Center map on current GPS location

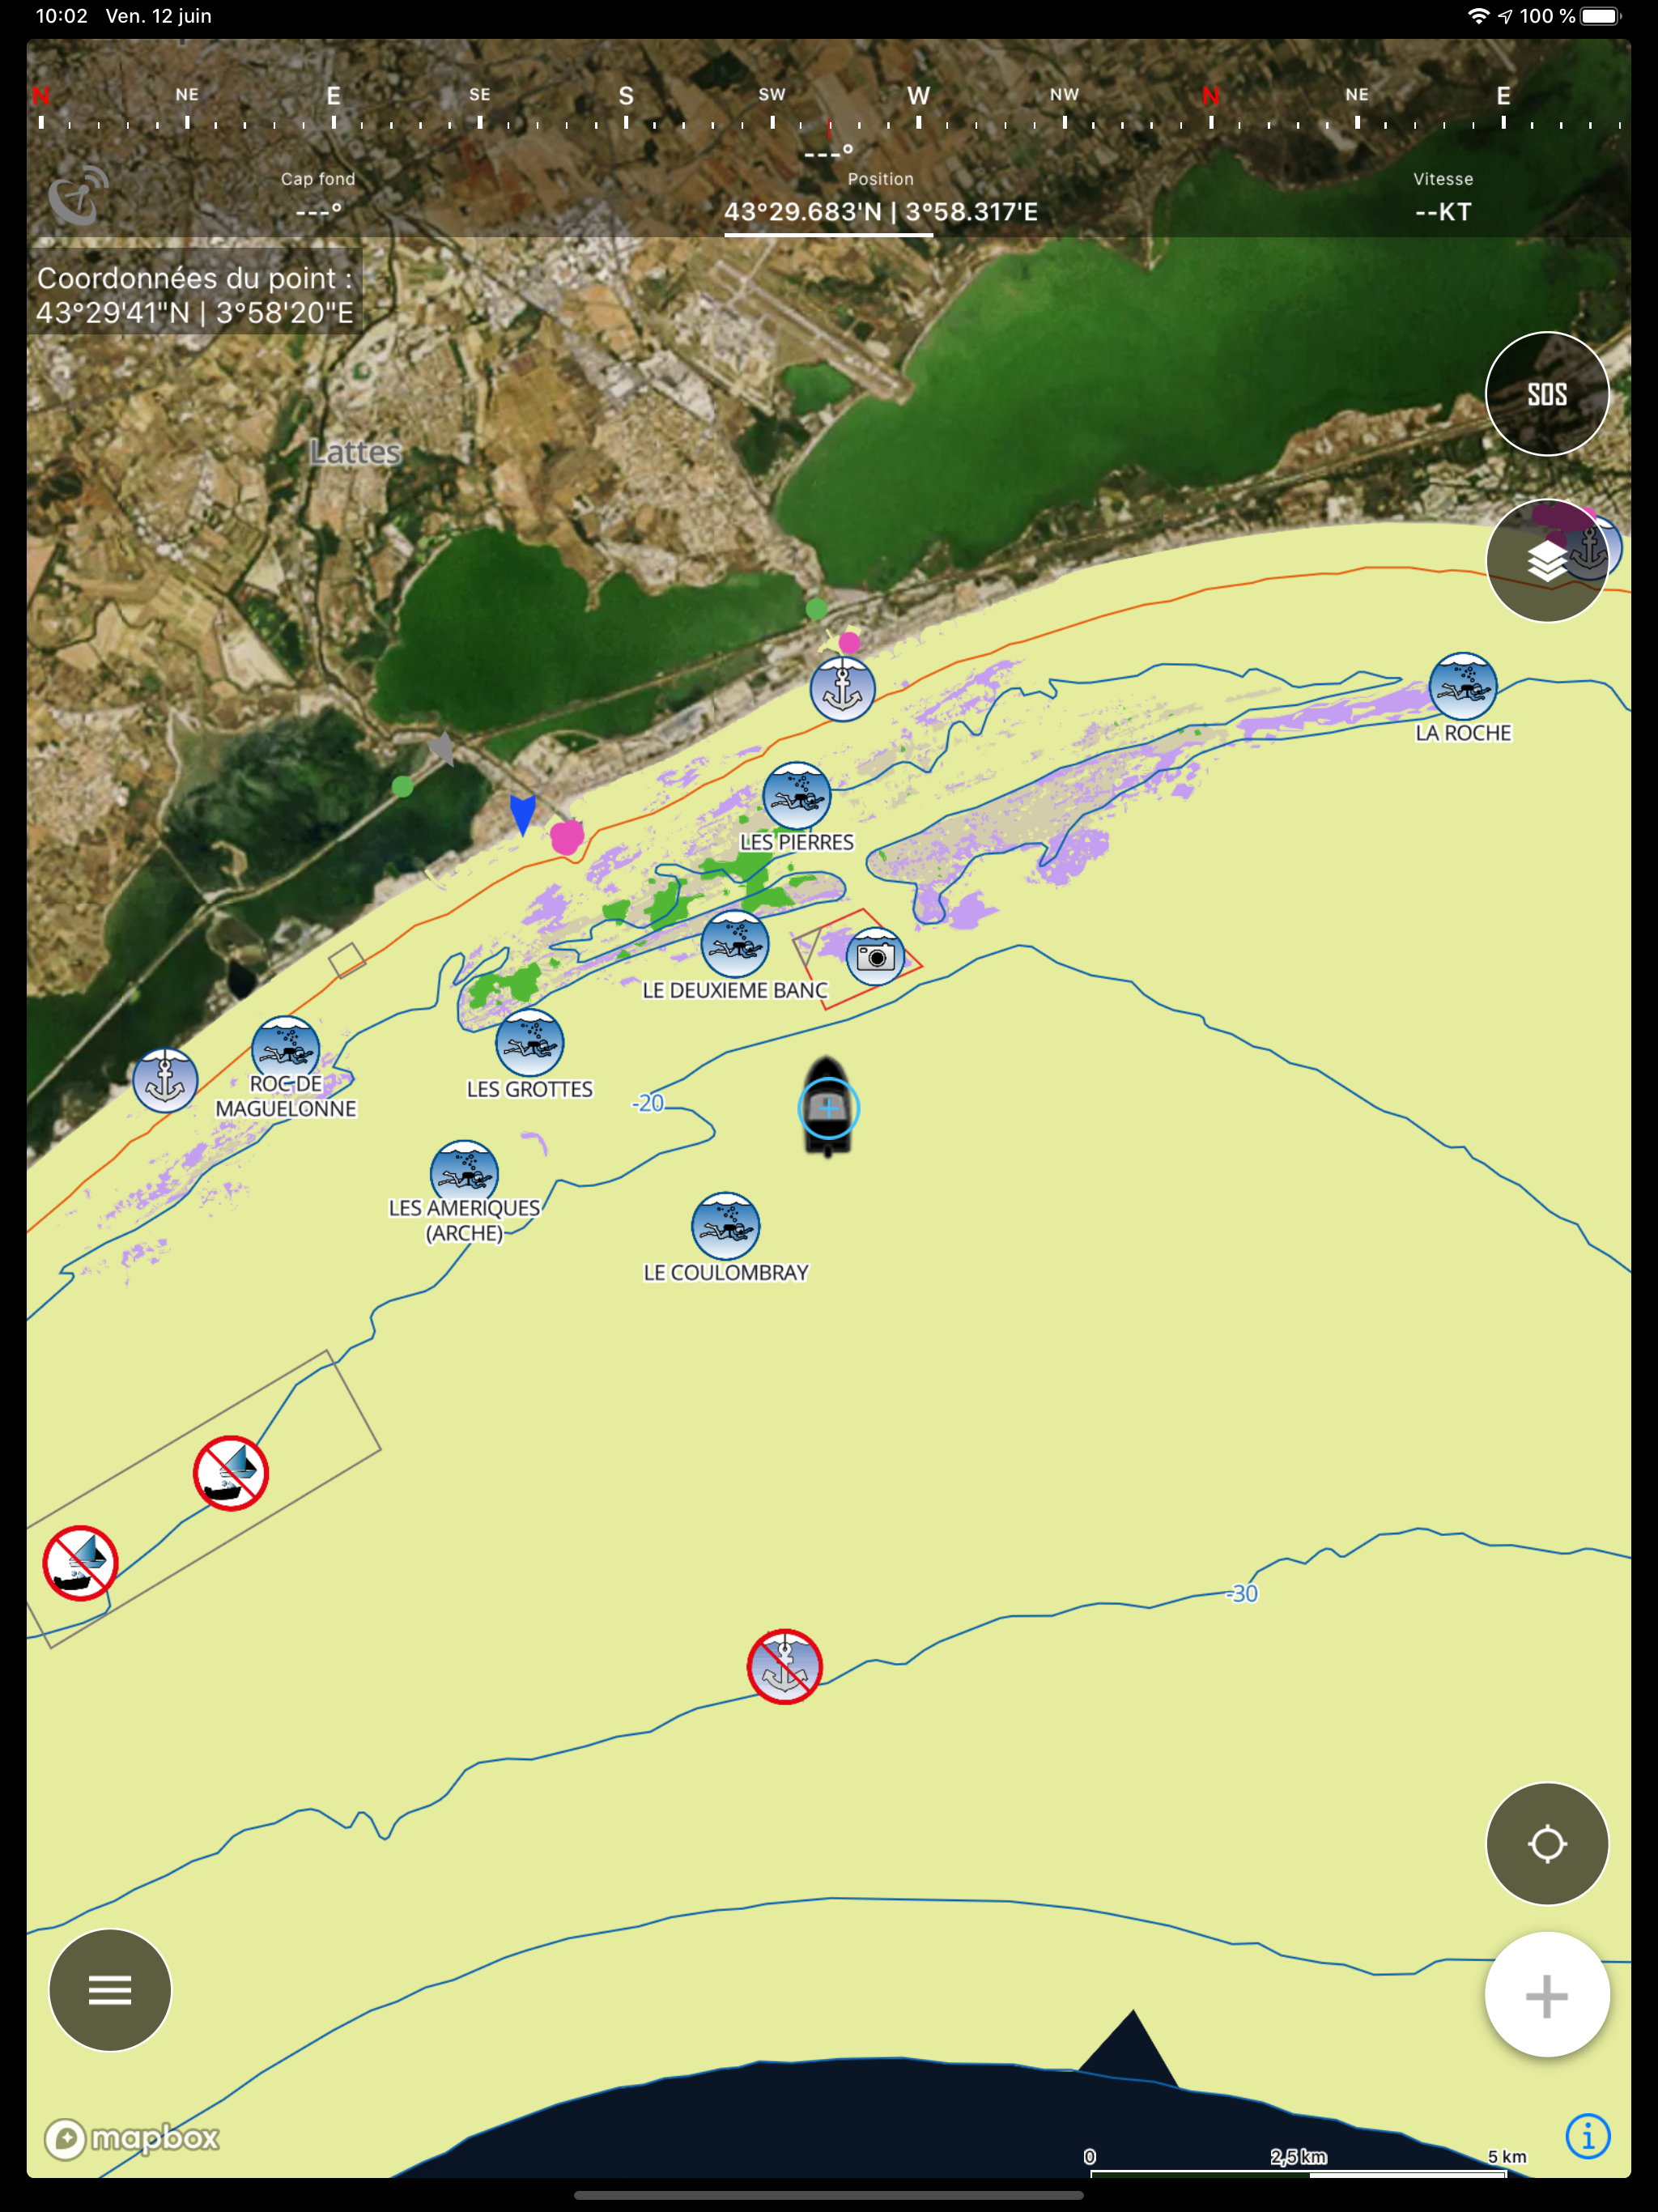coord(1546,1843)
